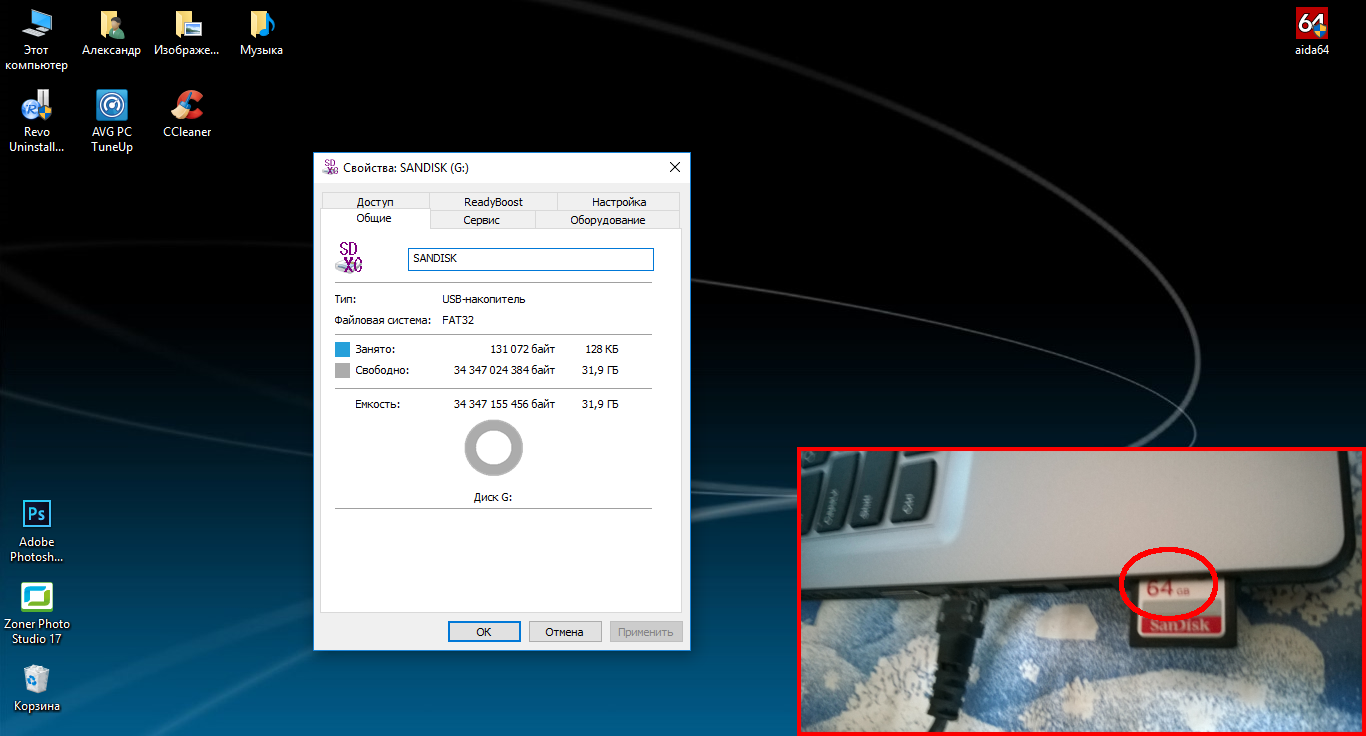Switch to the Сервис tab
Image resolution: width=1366 pixels, height=736 pixels.
482,220
